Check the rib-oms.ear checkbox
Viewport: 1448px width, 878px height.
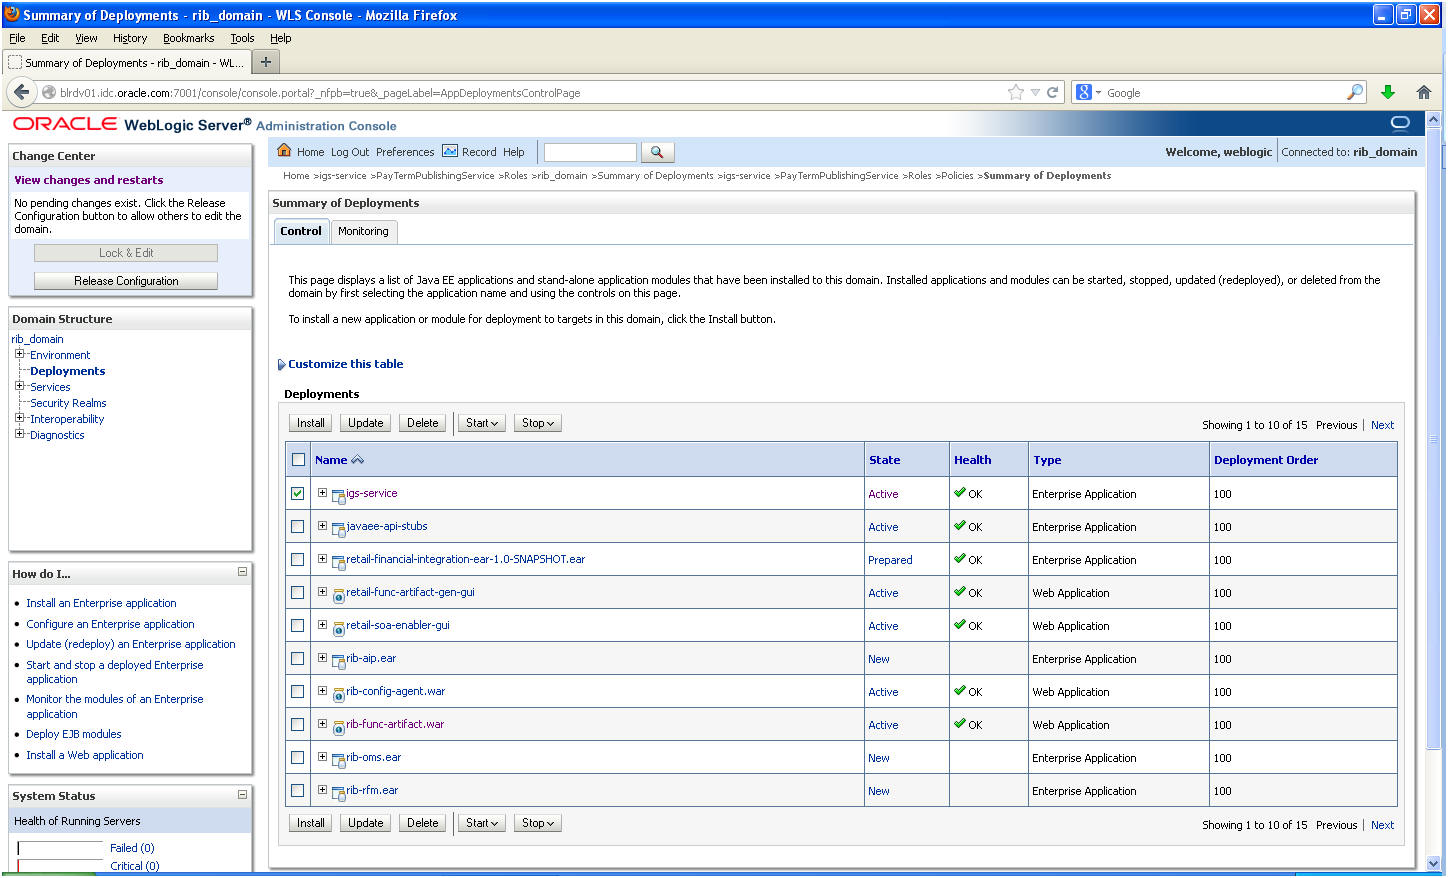pos(298,757)
